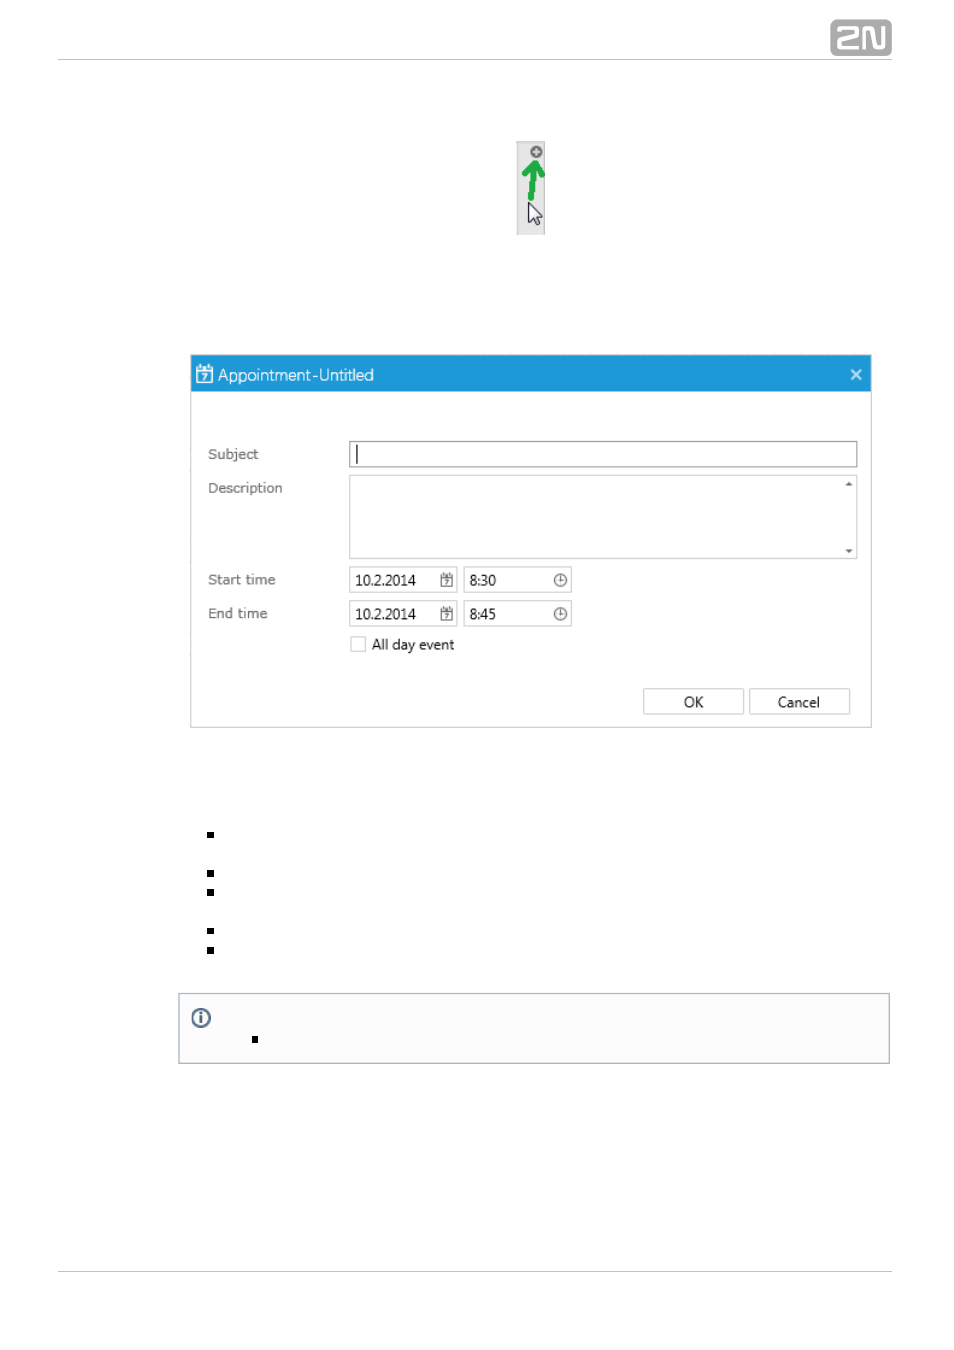Open the 8:30 start time clock picker
Viewport: 954px width, 1350px height.
pos(560,580)
